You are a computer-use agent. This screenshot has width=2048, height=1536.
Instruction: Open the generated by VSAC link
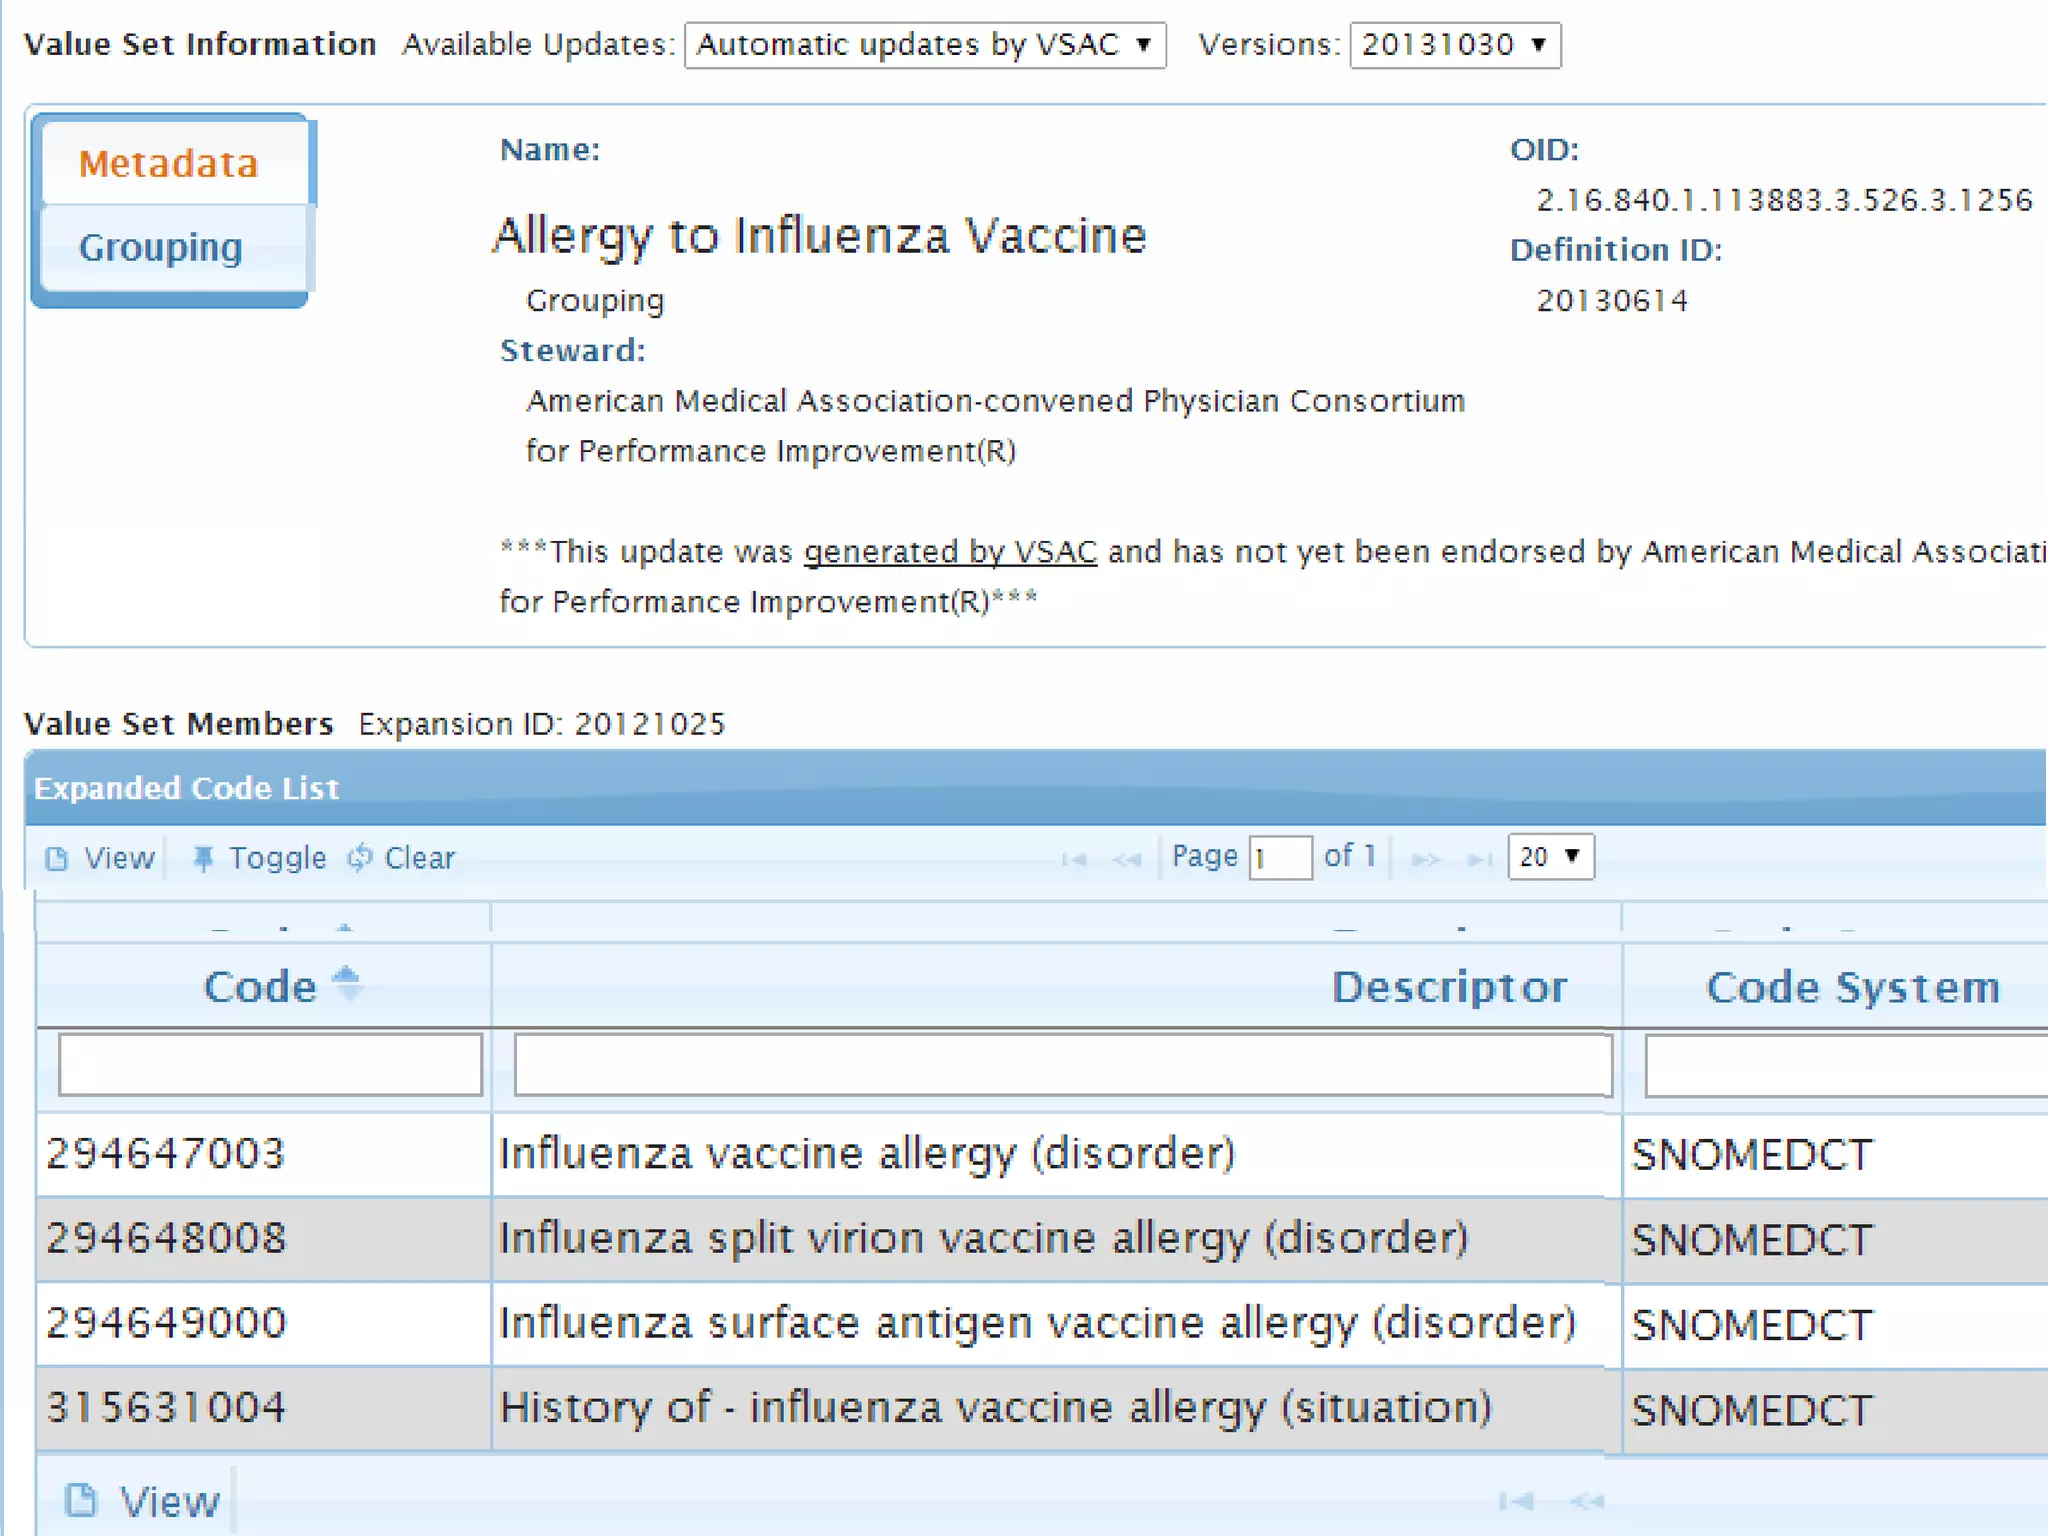(x=950, y=552)
